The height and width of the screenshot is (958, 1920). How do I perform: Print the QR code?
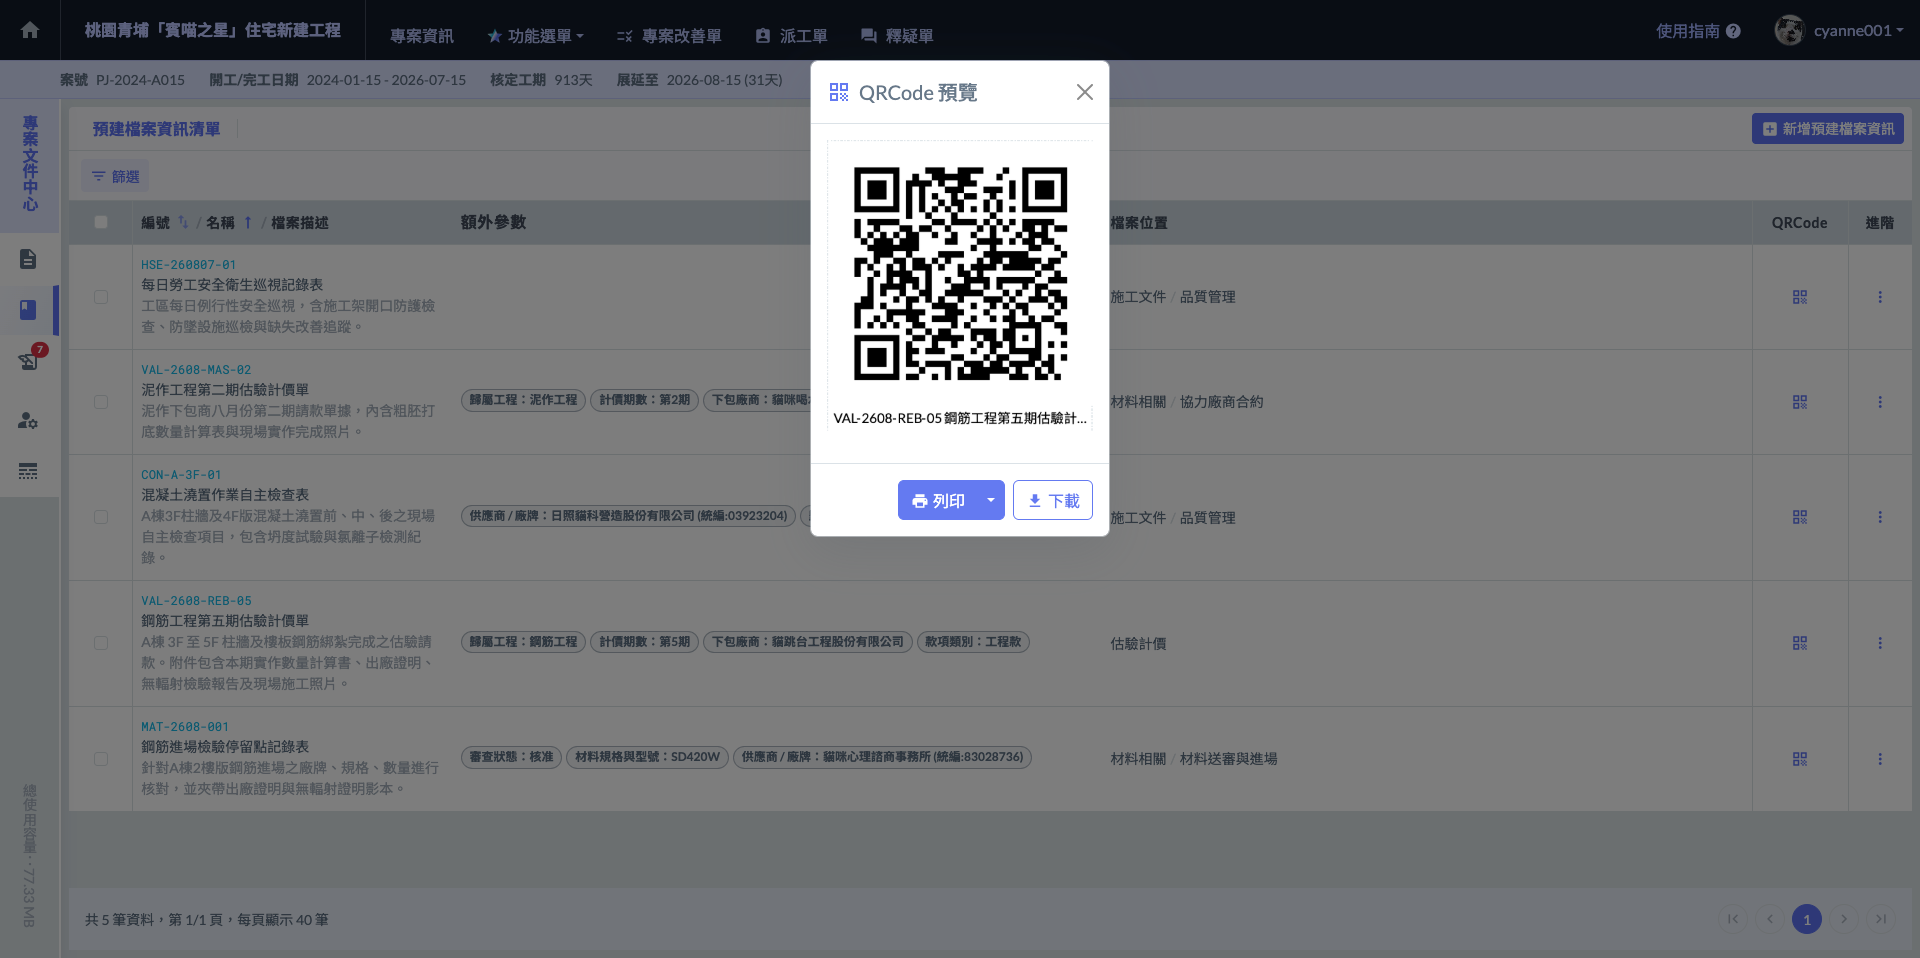[x=938, y=500]
